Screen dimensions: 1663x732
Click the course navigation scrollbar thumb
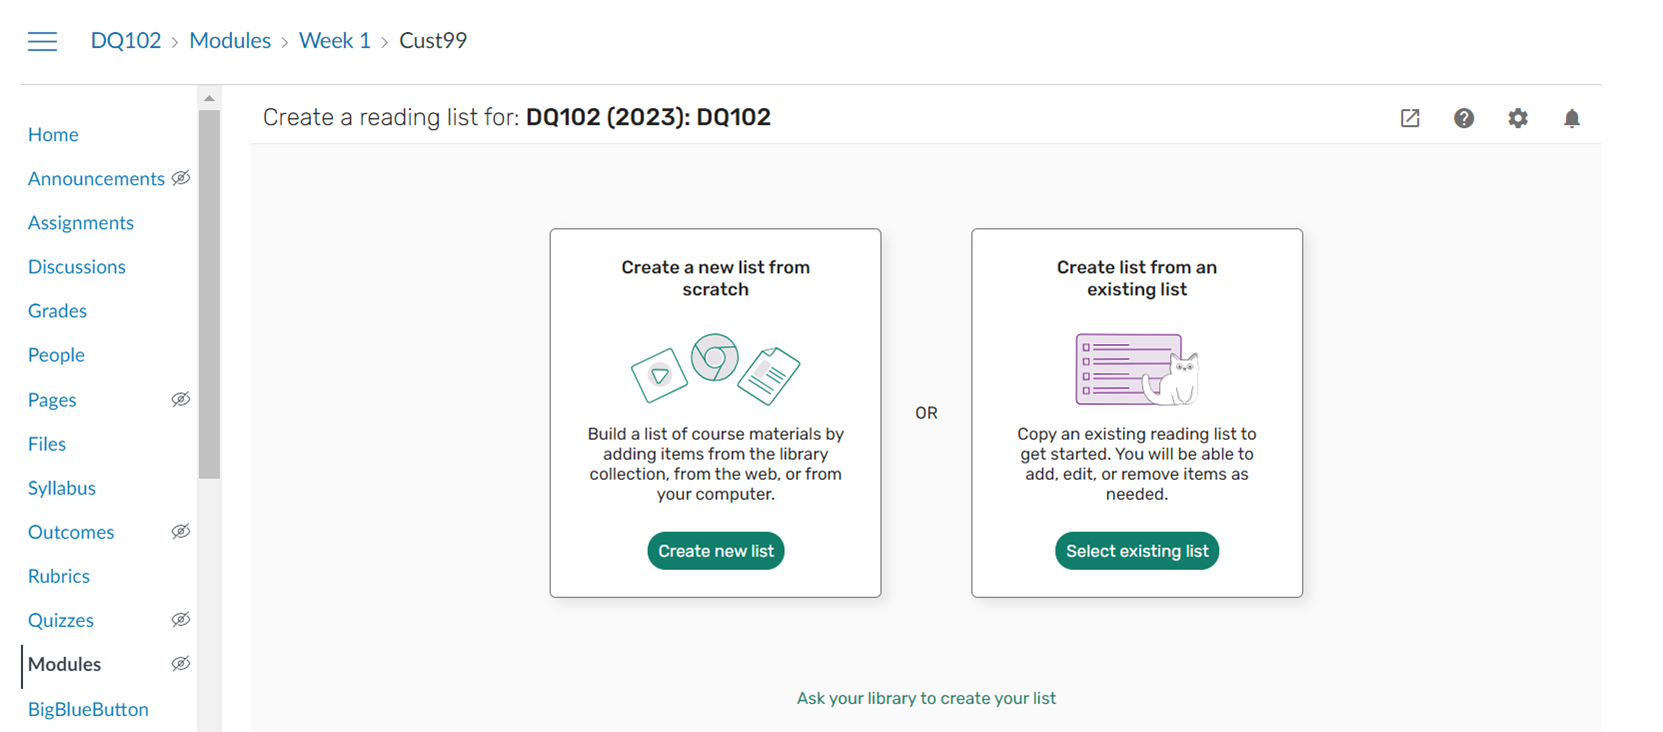[x=209, y=295]
